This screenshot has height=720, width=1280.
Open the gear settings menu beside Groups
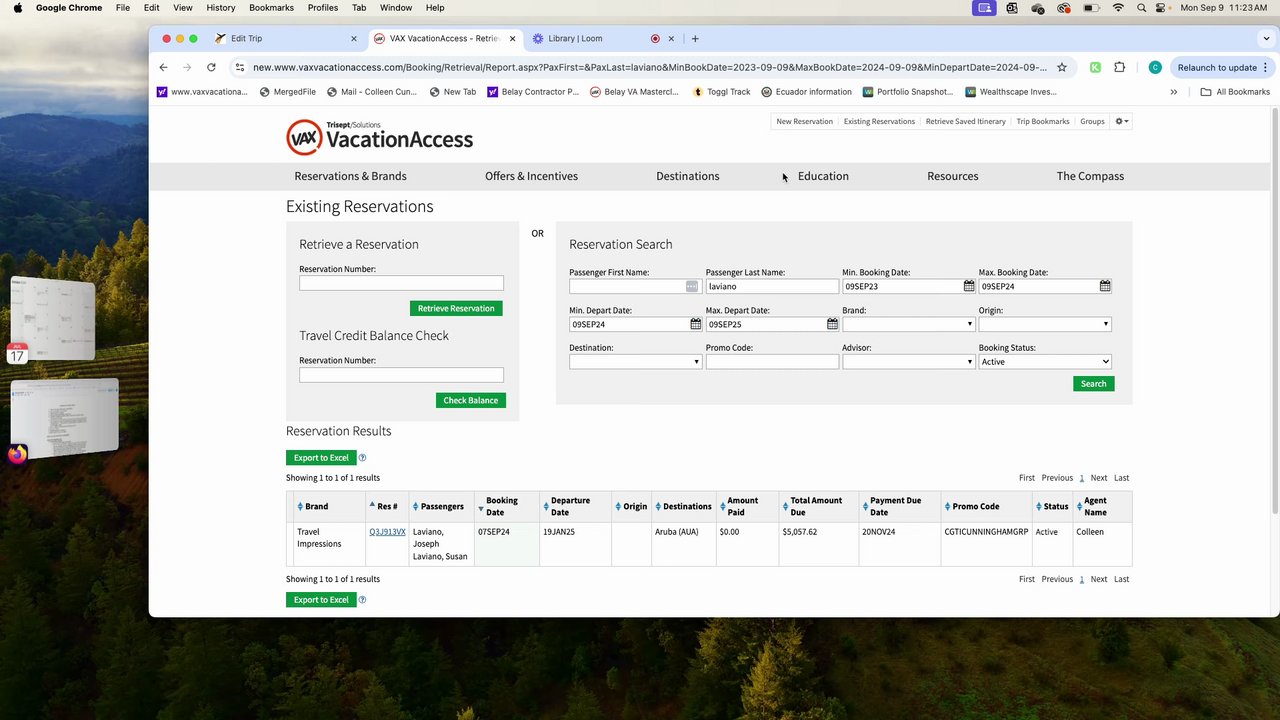[1122, 121]
